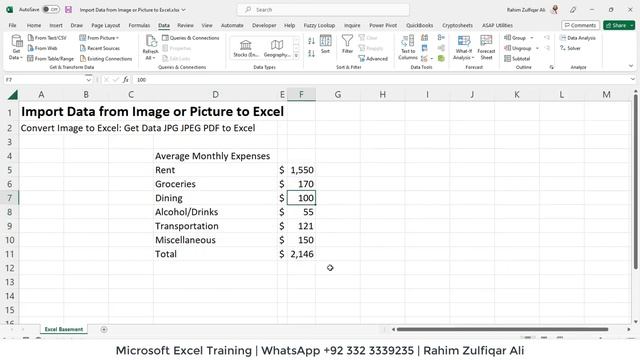The width and height of the screenshot is (640, 360).
Task: Click Remove Duplicates icon
Action: click(424, 48)
